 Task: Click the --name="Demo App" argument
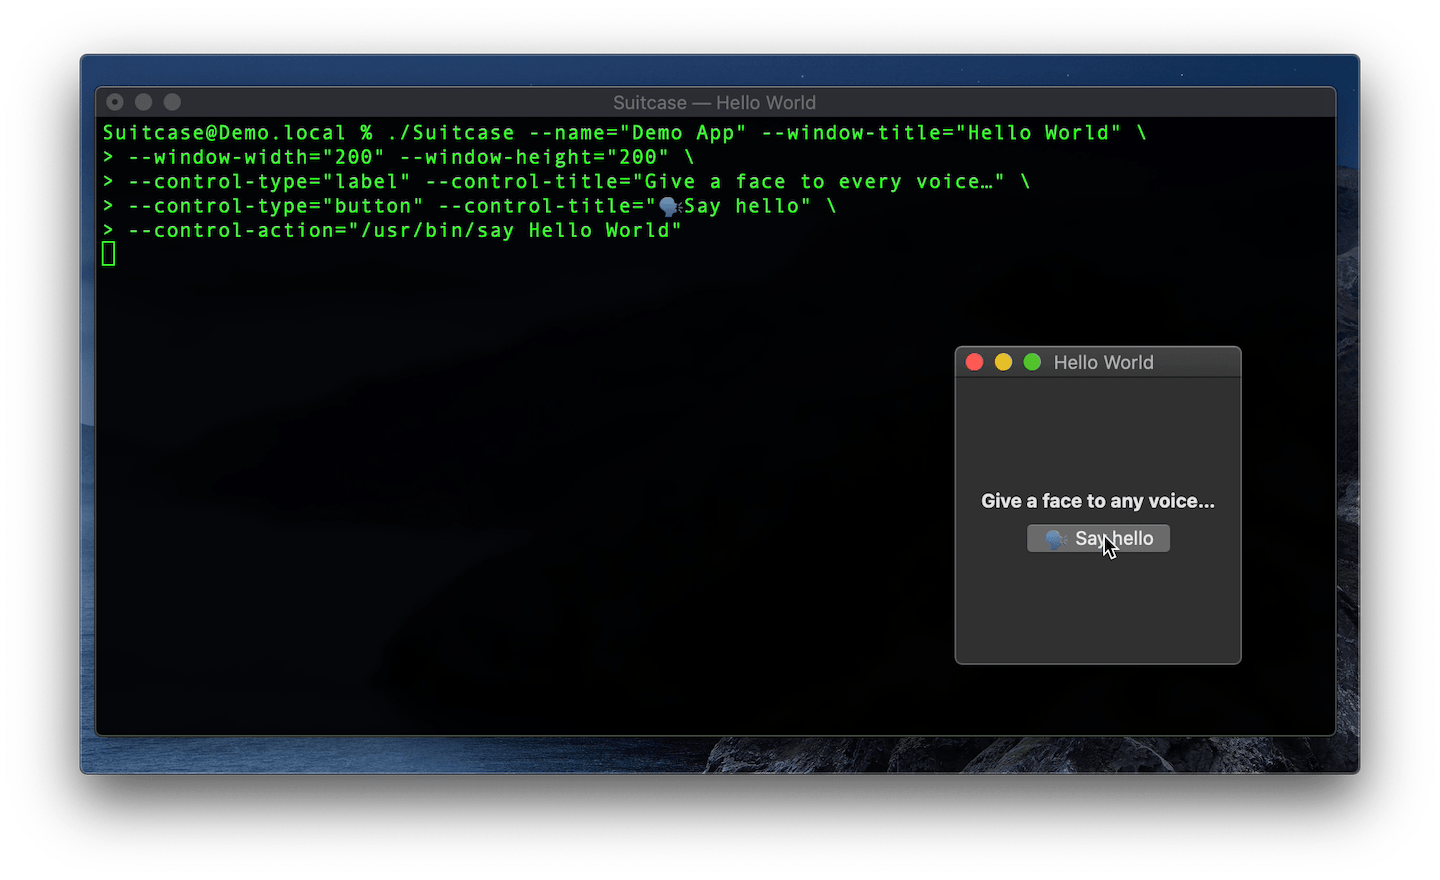(x=638, y=133)
